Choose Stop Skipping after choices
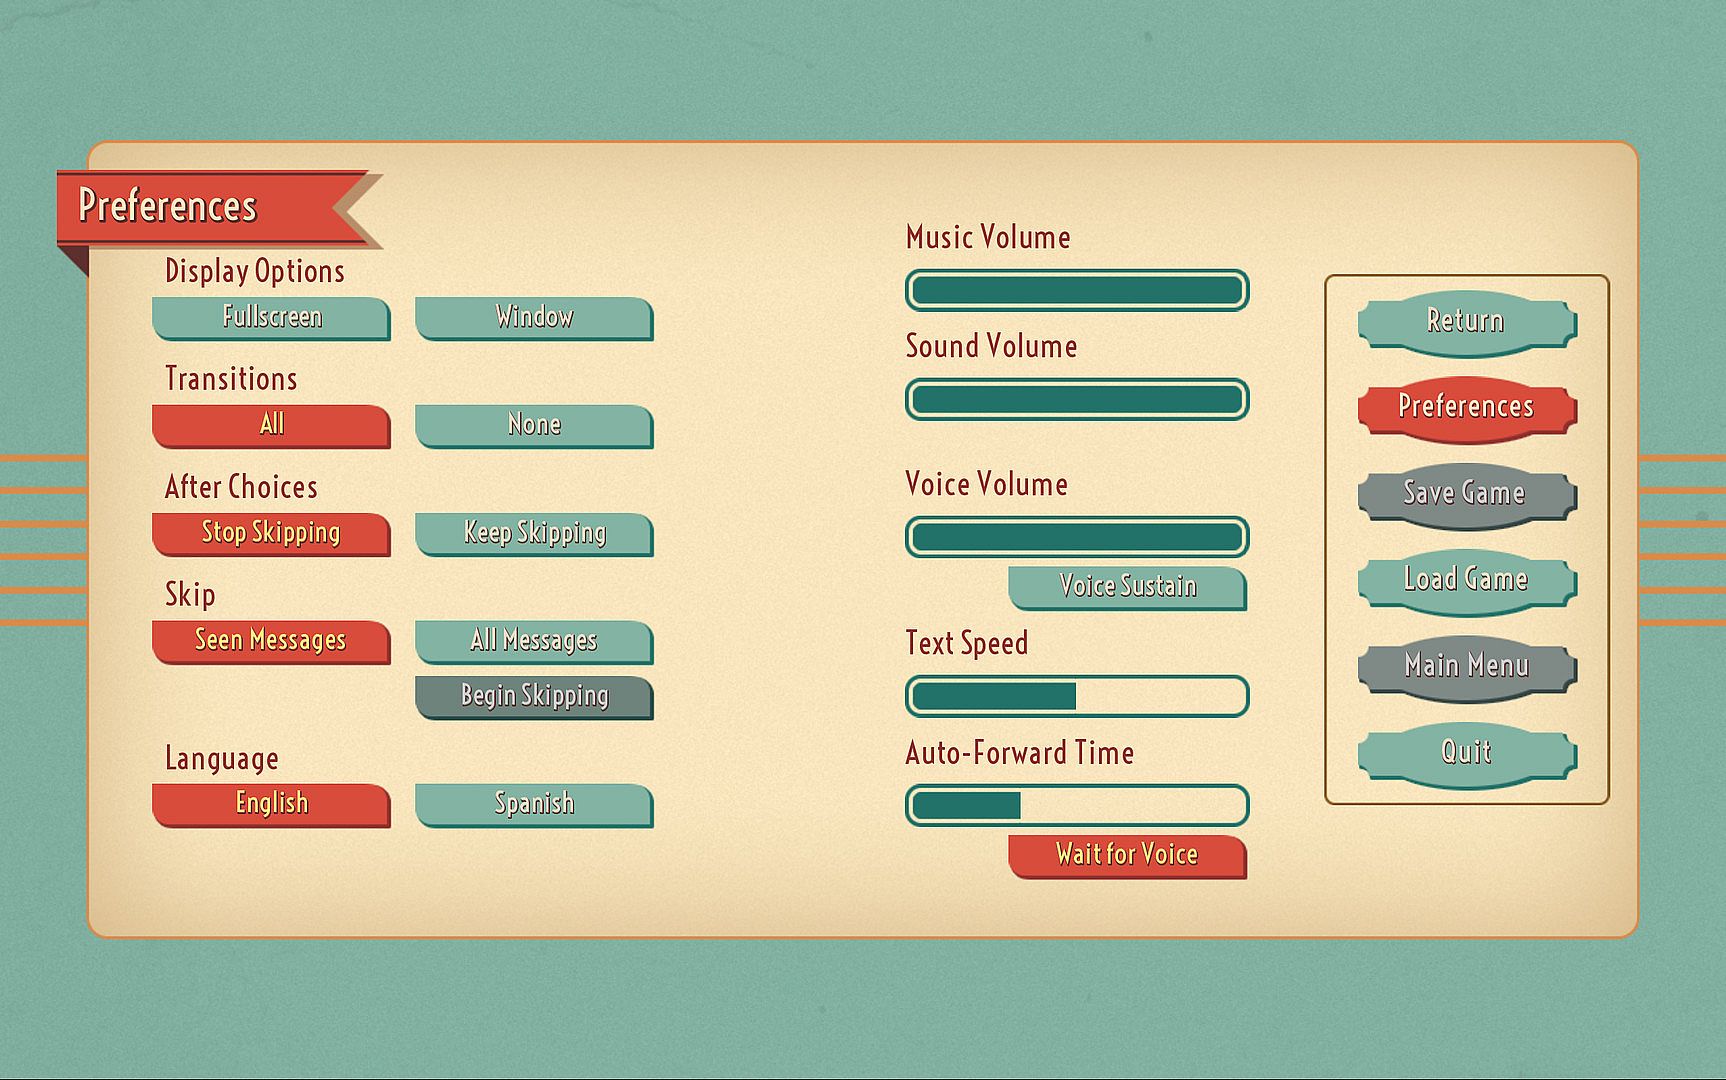This screenshot has height=1080, width=1726. click(x=271, y=534)
